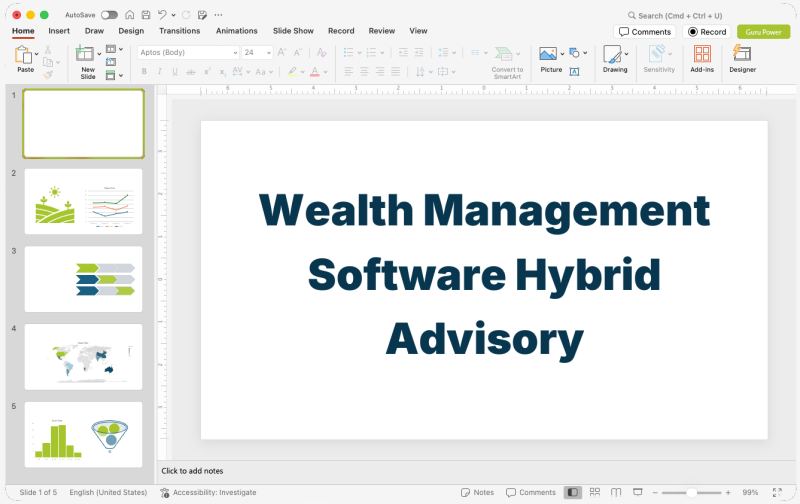
Task: Align text to the right
Action: click(380, 71)
